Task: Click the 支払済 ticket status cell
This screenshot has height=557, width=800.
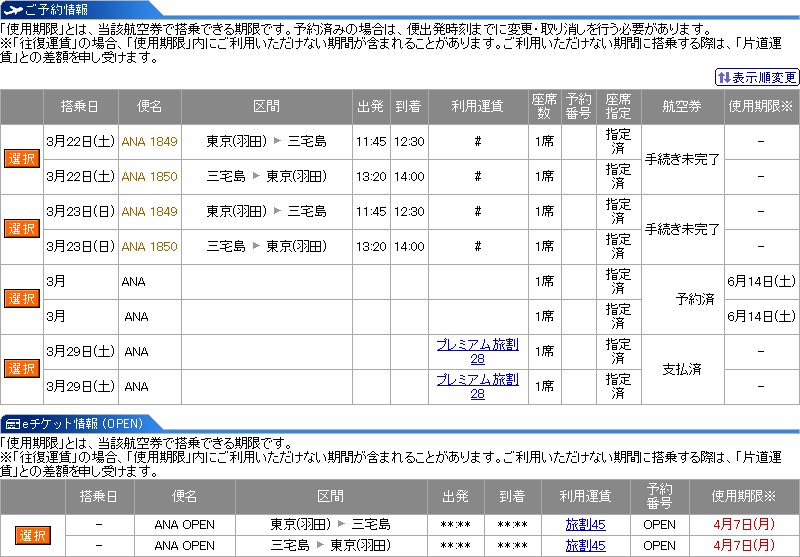Action: pos(682,369)
